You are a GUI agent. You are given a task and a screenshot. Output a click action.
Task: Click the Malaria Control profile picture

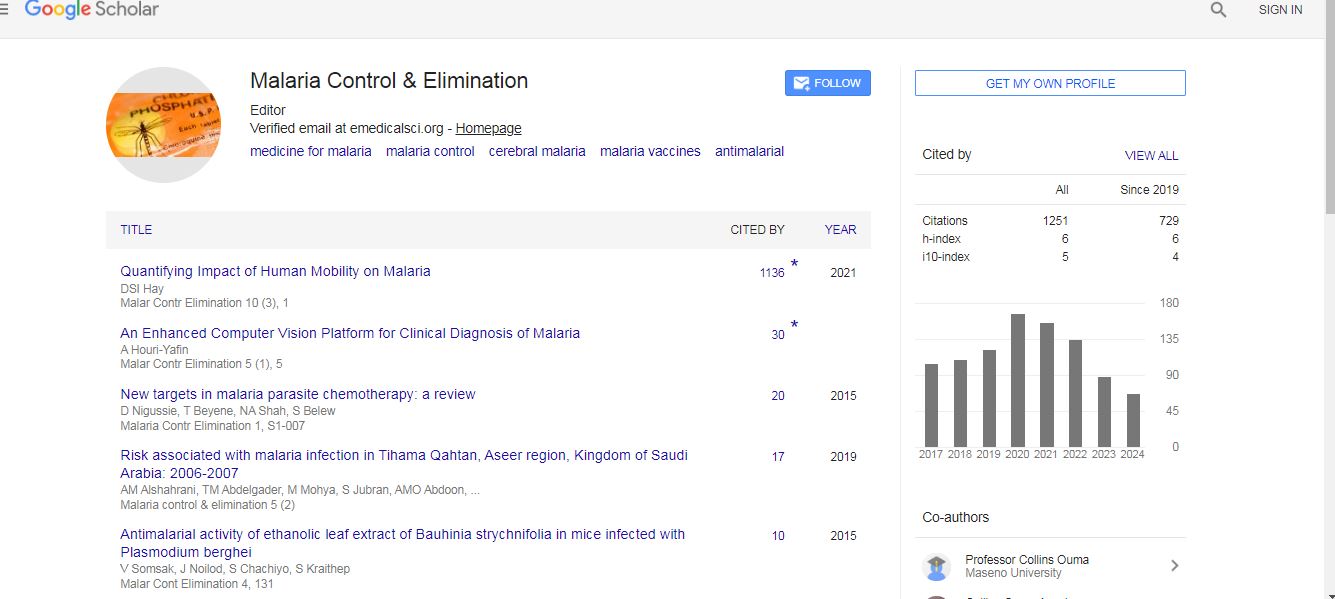click(163, 125)
